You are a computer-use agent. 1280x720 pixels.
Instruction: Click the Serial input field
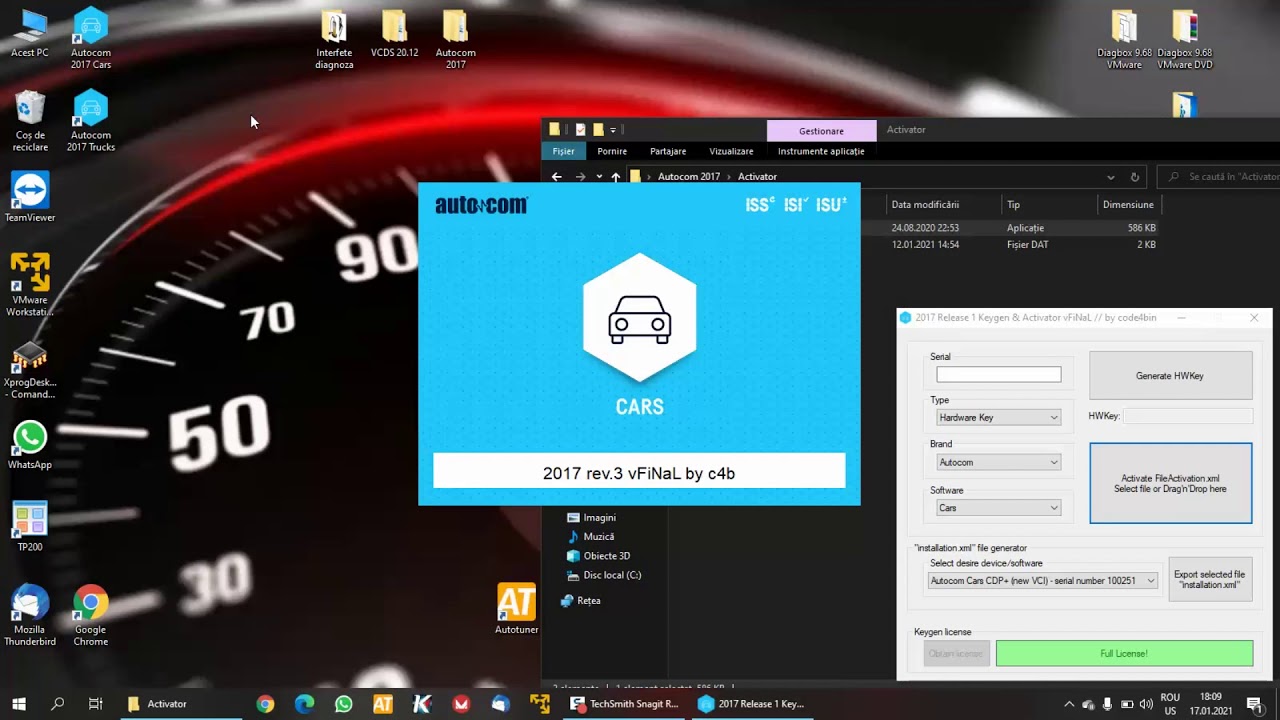(x=998, y=374)
